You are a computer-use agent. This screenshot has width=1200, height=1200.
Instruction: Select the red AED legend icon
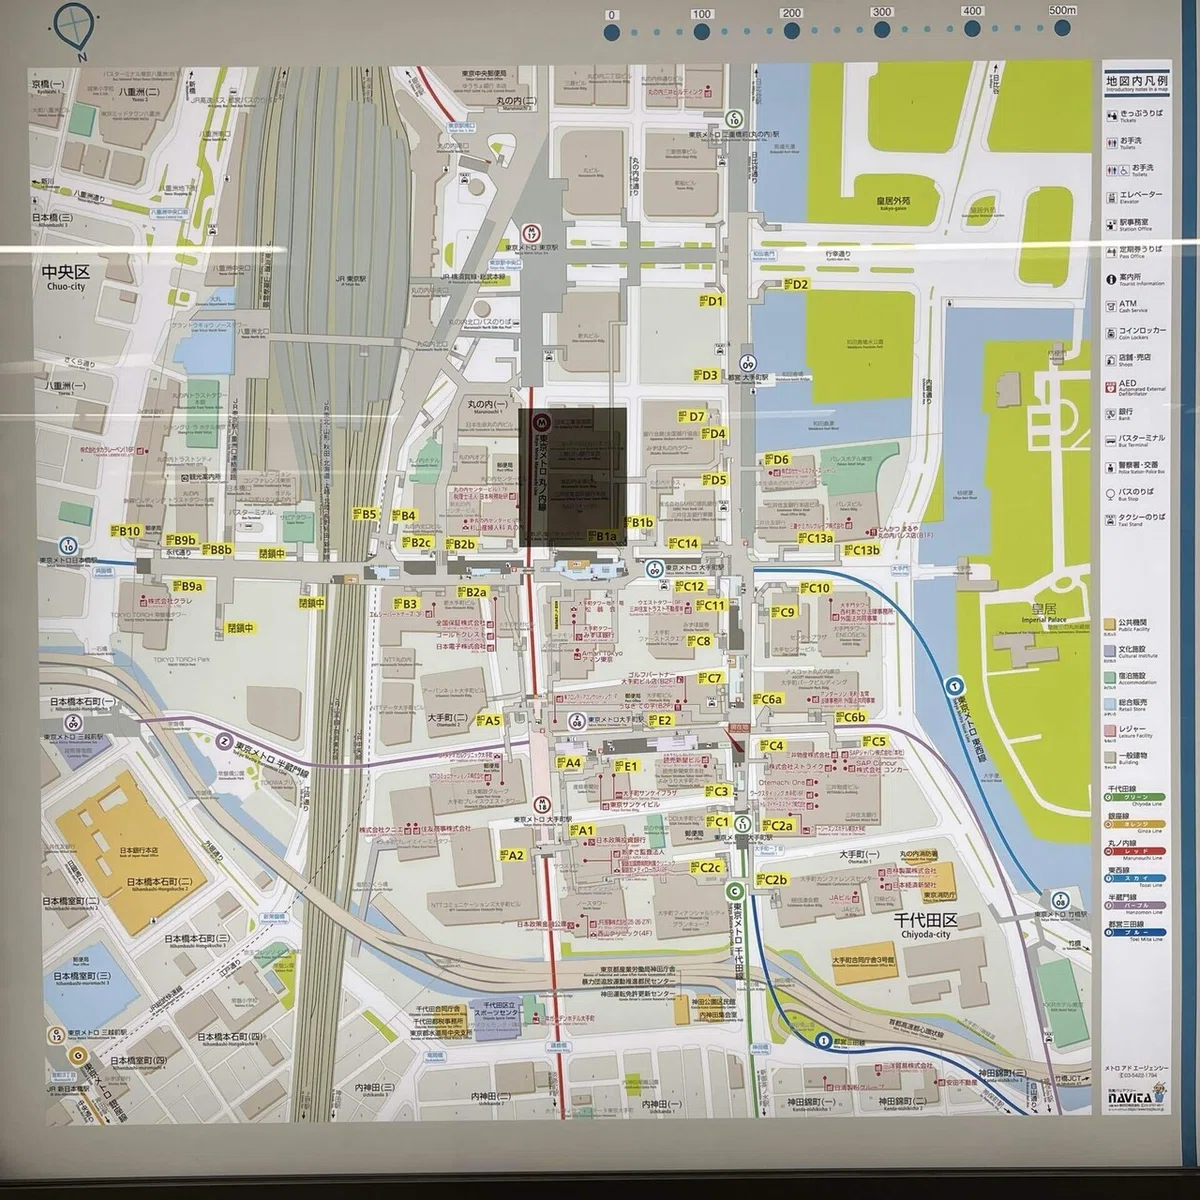click(x=1112, y=386)
